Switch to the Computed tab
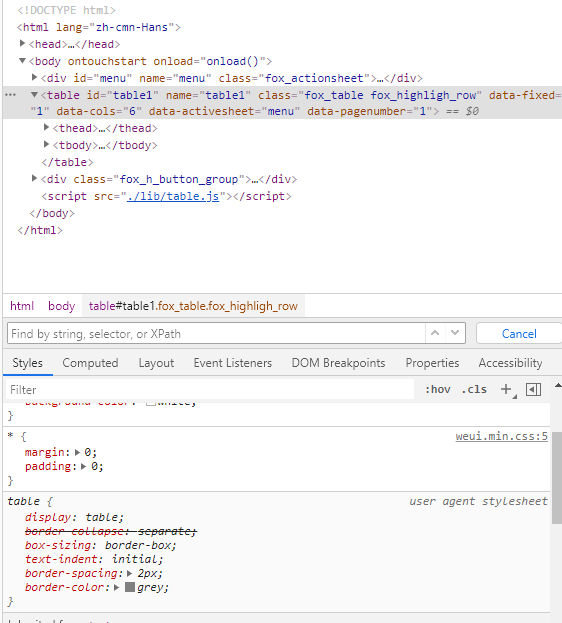 point(90,363)
